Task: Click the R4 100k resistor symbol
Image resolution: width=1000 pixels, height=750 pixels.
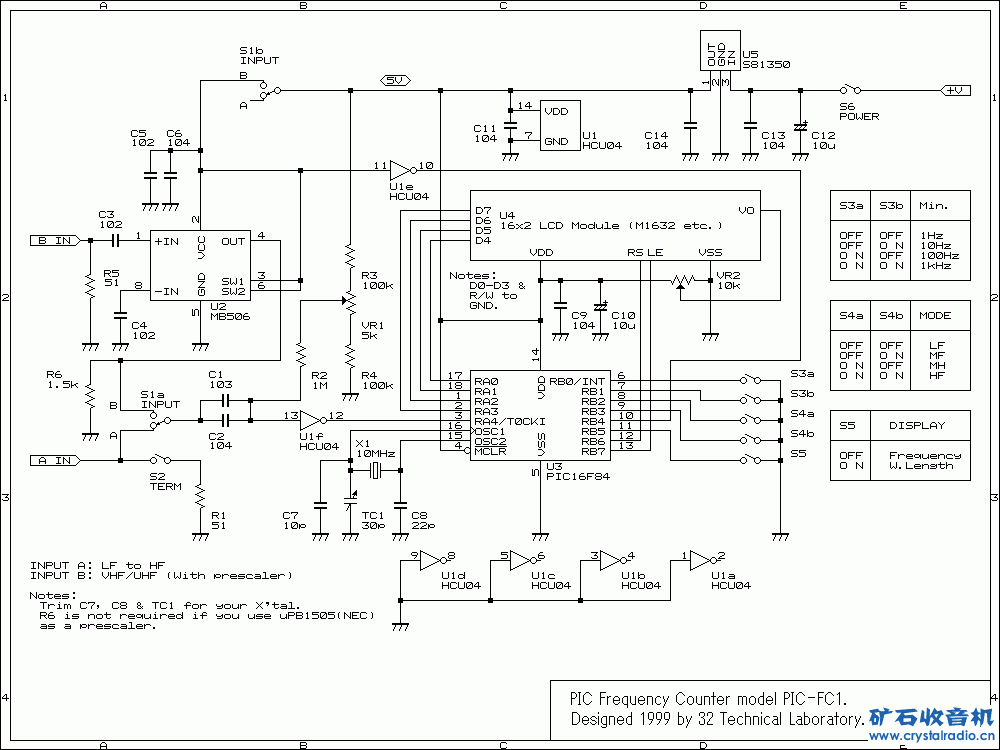Action: [350, 355]
